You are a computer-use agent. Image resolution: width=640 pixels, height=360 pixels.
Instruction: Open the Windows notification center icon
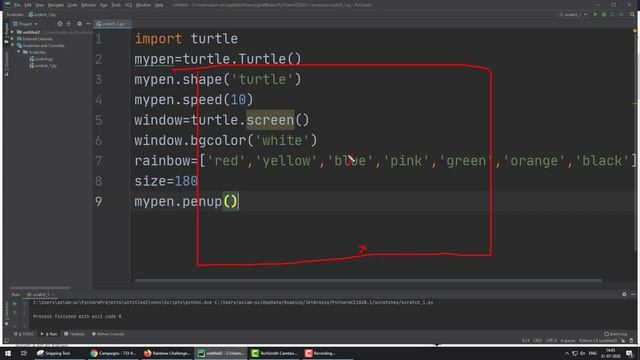click(x=629, y=353)
